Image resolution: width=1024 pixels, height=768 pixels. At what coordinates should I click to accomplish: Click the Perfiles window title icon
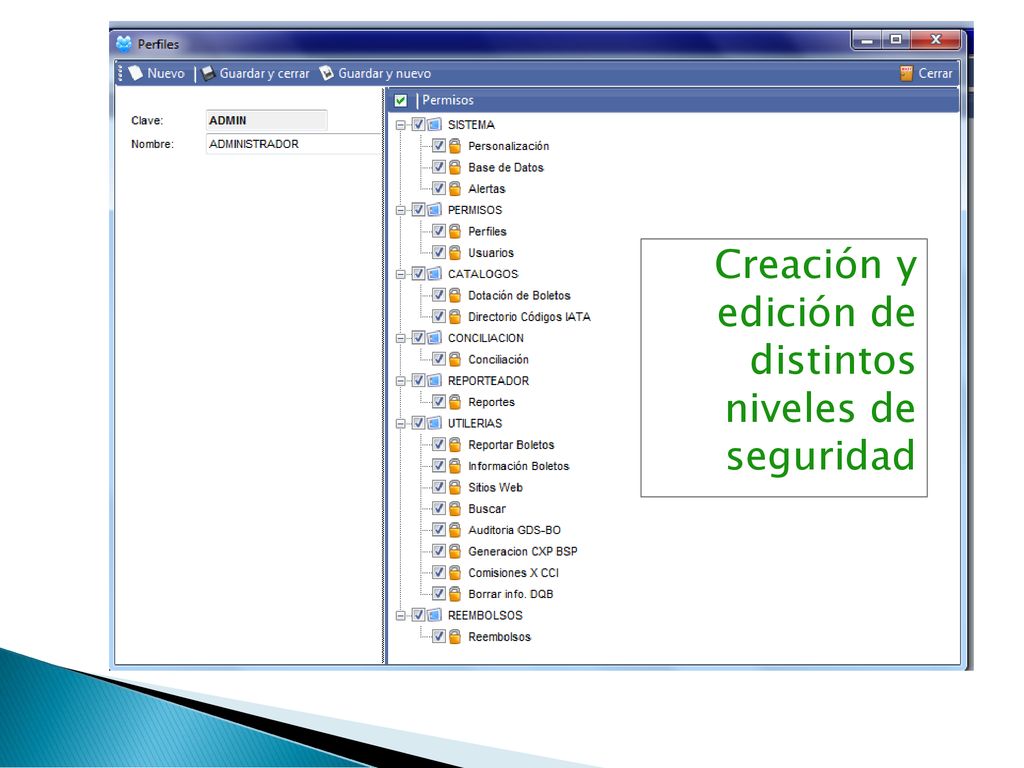point(123,44)
